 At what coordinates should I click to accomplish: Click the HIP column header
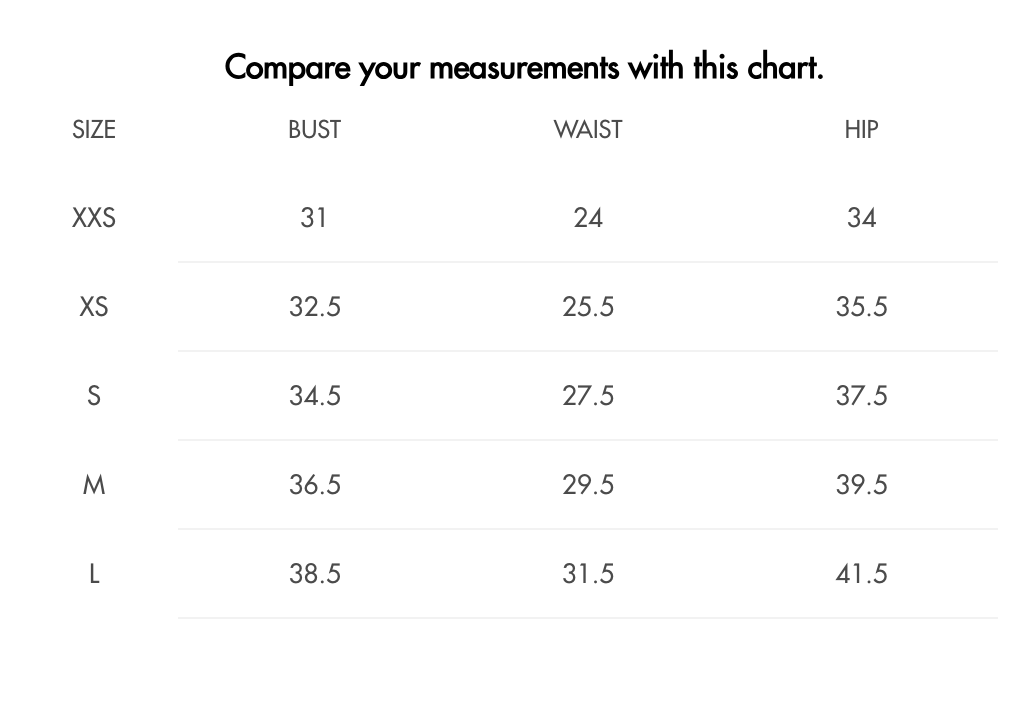click(x=861, y=130)
